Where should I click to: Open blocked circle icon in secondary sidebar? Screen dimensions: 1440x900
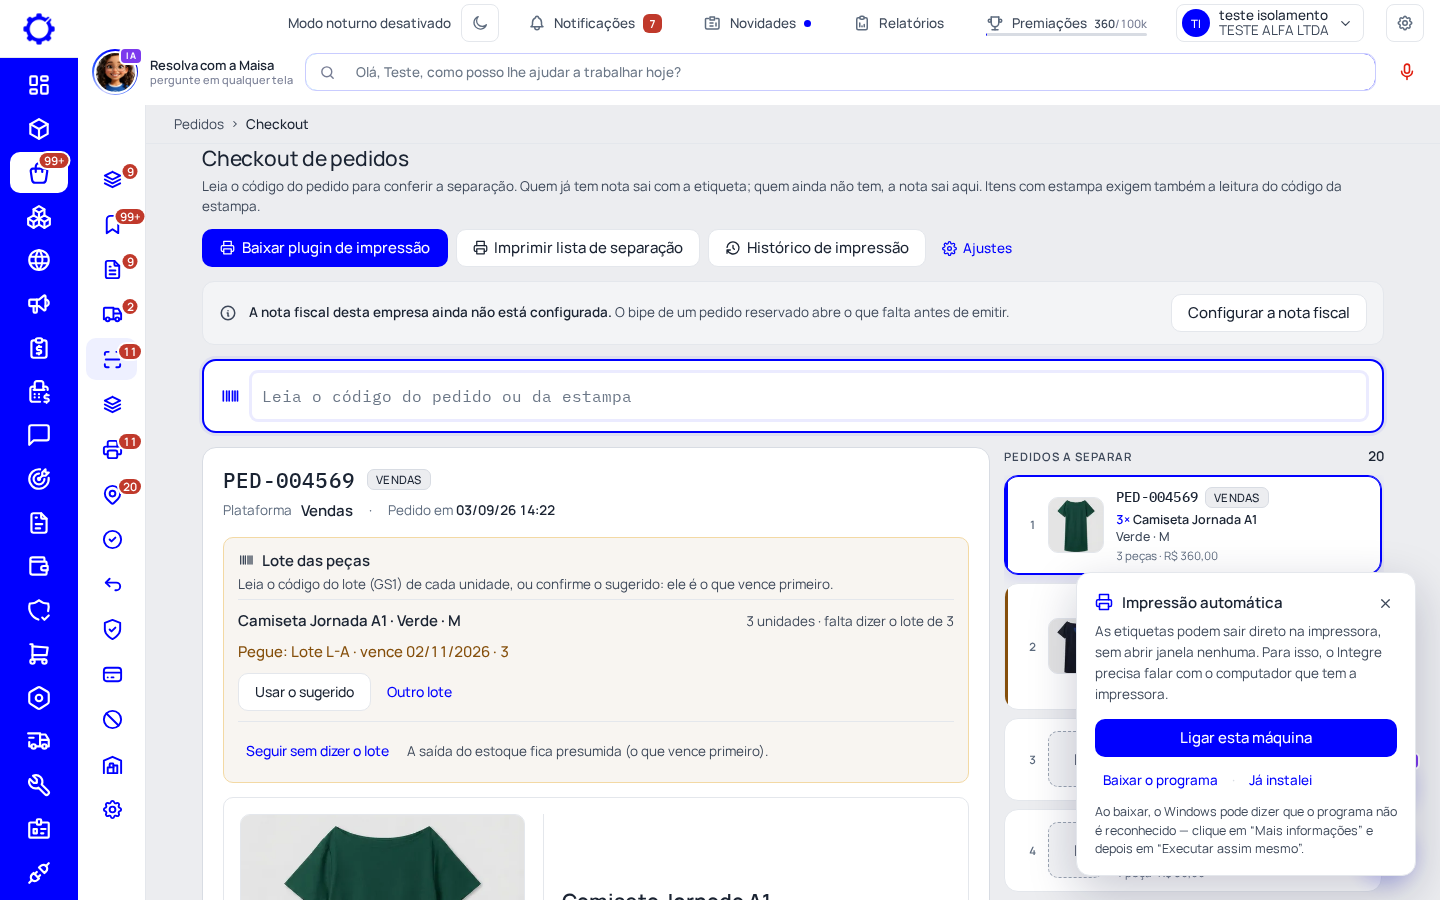113,719
